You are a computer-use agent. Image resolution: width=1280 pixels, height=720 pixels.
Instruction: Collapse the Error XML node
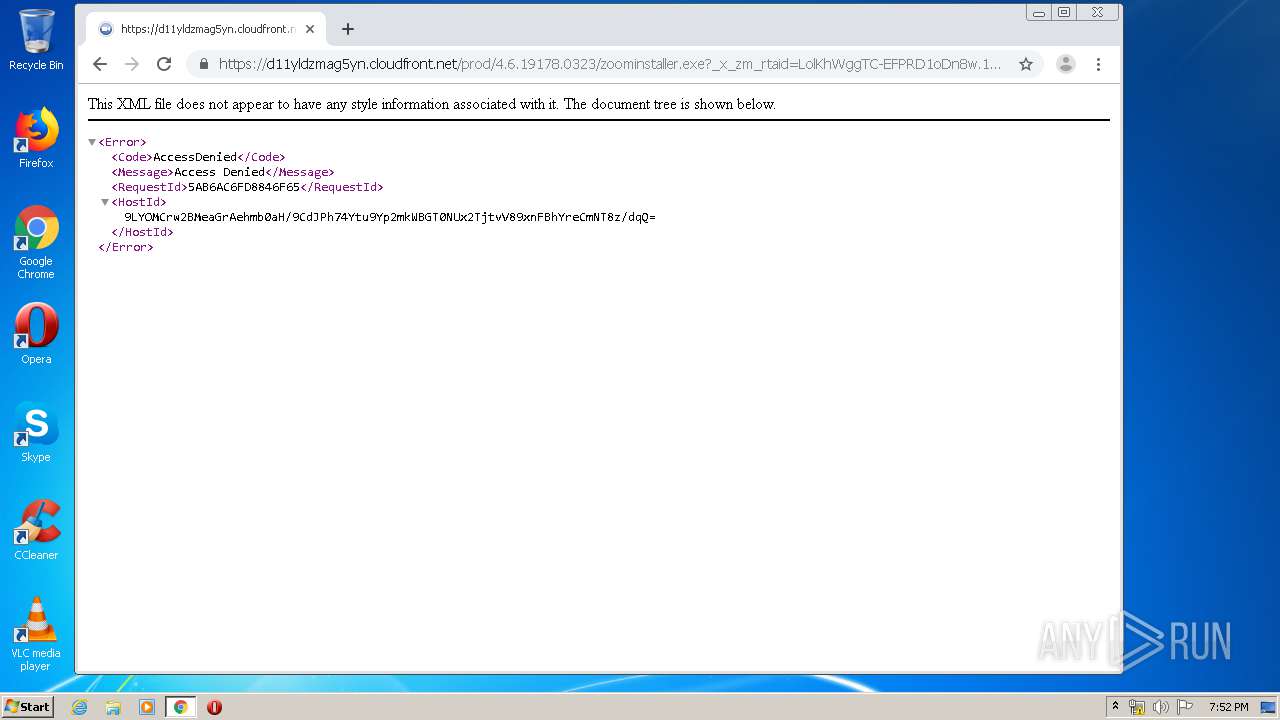coord(92,142)
